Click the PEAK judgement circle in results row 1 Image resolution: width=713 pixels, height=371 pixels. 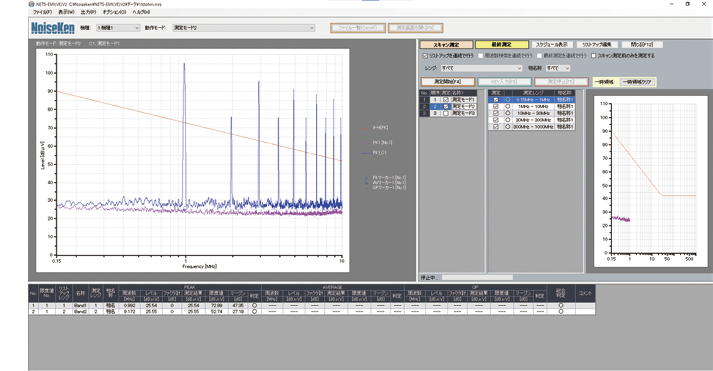point(254,306)
